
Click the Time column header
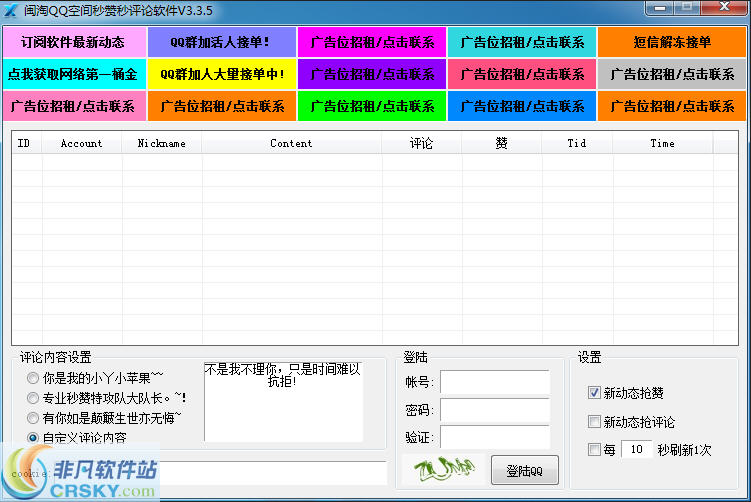point(663,143)
